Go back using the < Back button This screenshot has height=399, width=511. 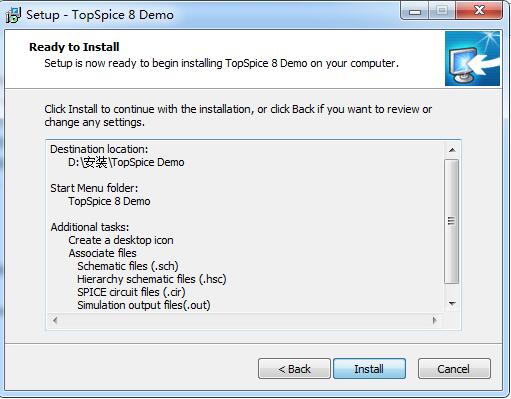click(294, 369)
